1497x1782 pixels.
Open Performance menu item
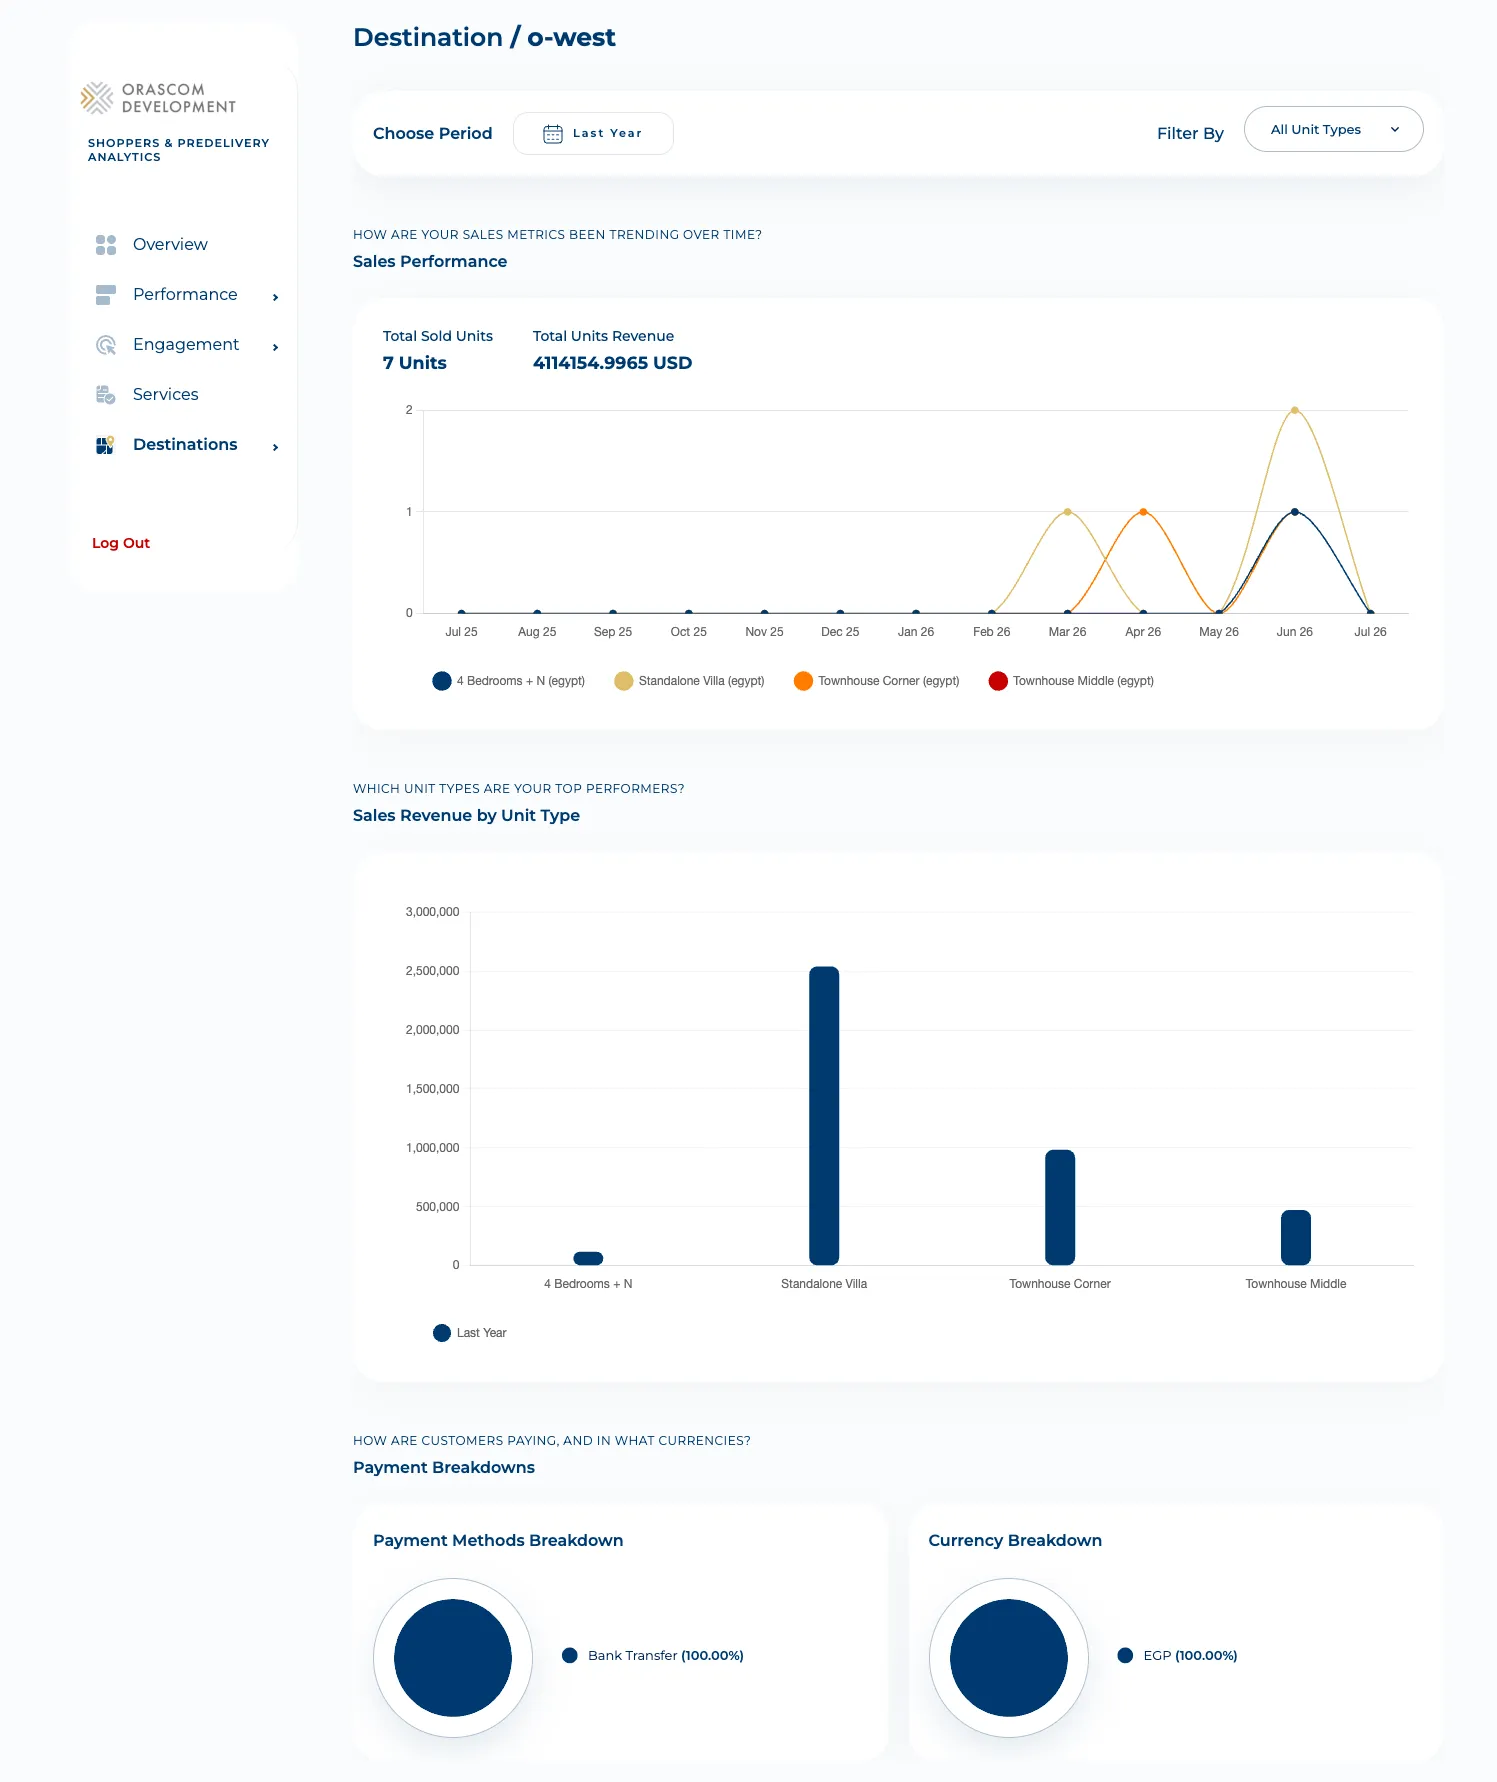click(x=185, y=294)
